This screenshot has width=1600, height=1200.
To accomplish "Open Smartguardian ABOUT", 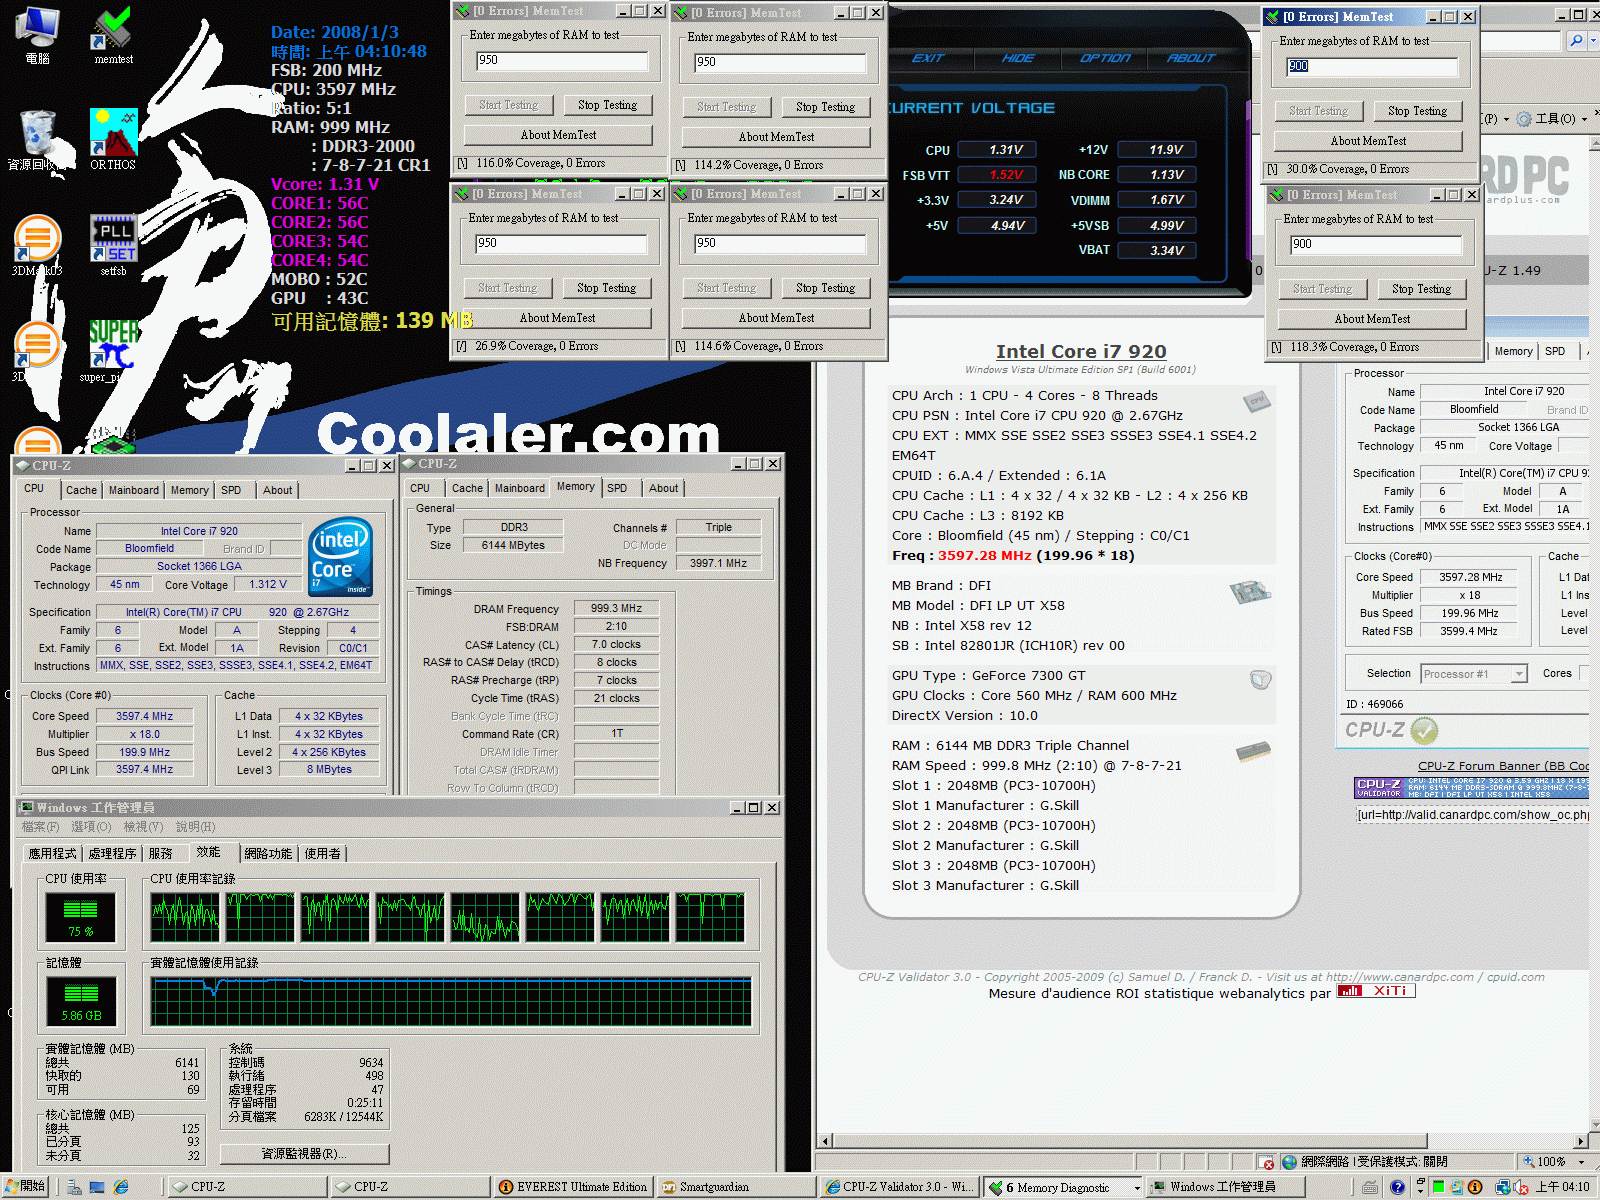I will click(1190, 58).
